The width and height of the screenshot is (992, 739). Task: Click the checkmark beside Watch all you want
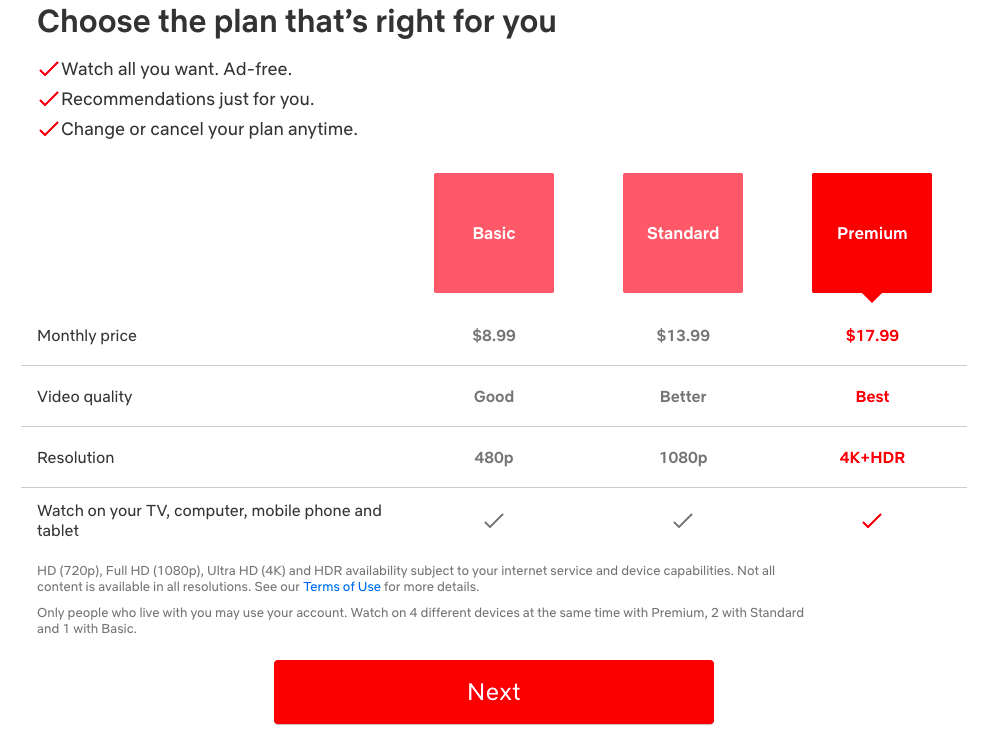49,69
